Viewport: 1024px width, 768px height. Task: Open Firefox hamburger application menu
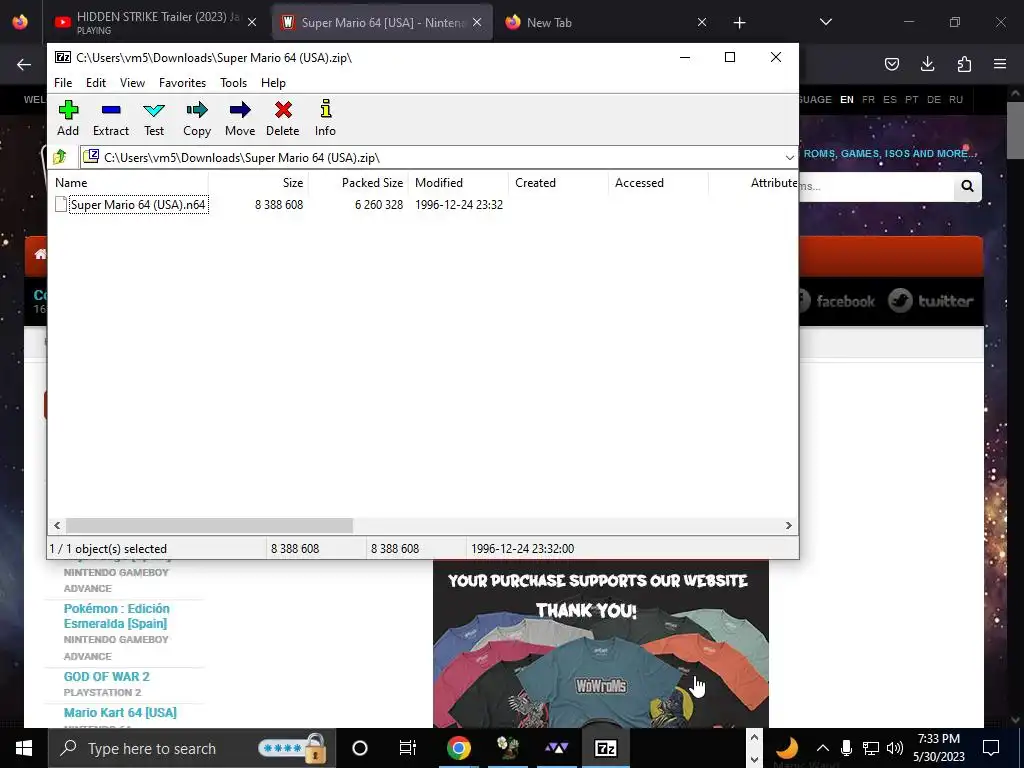[1000, 64]
